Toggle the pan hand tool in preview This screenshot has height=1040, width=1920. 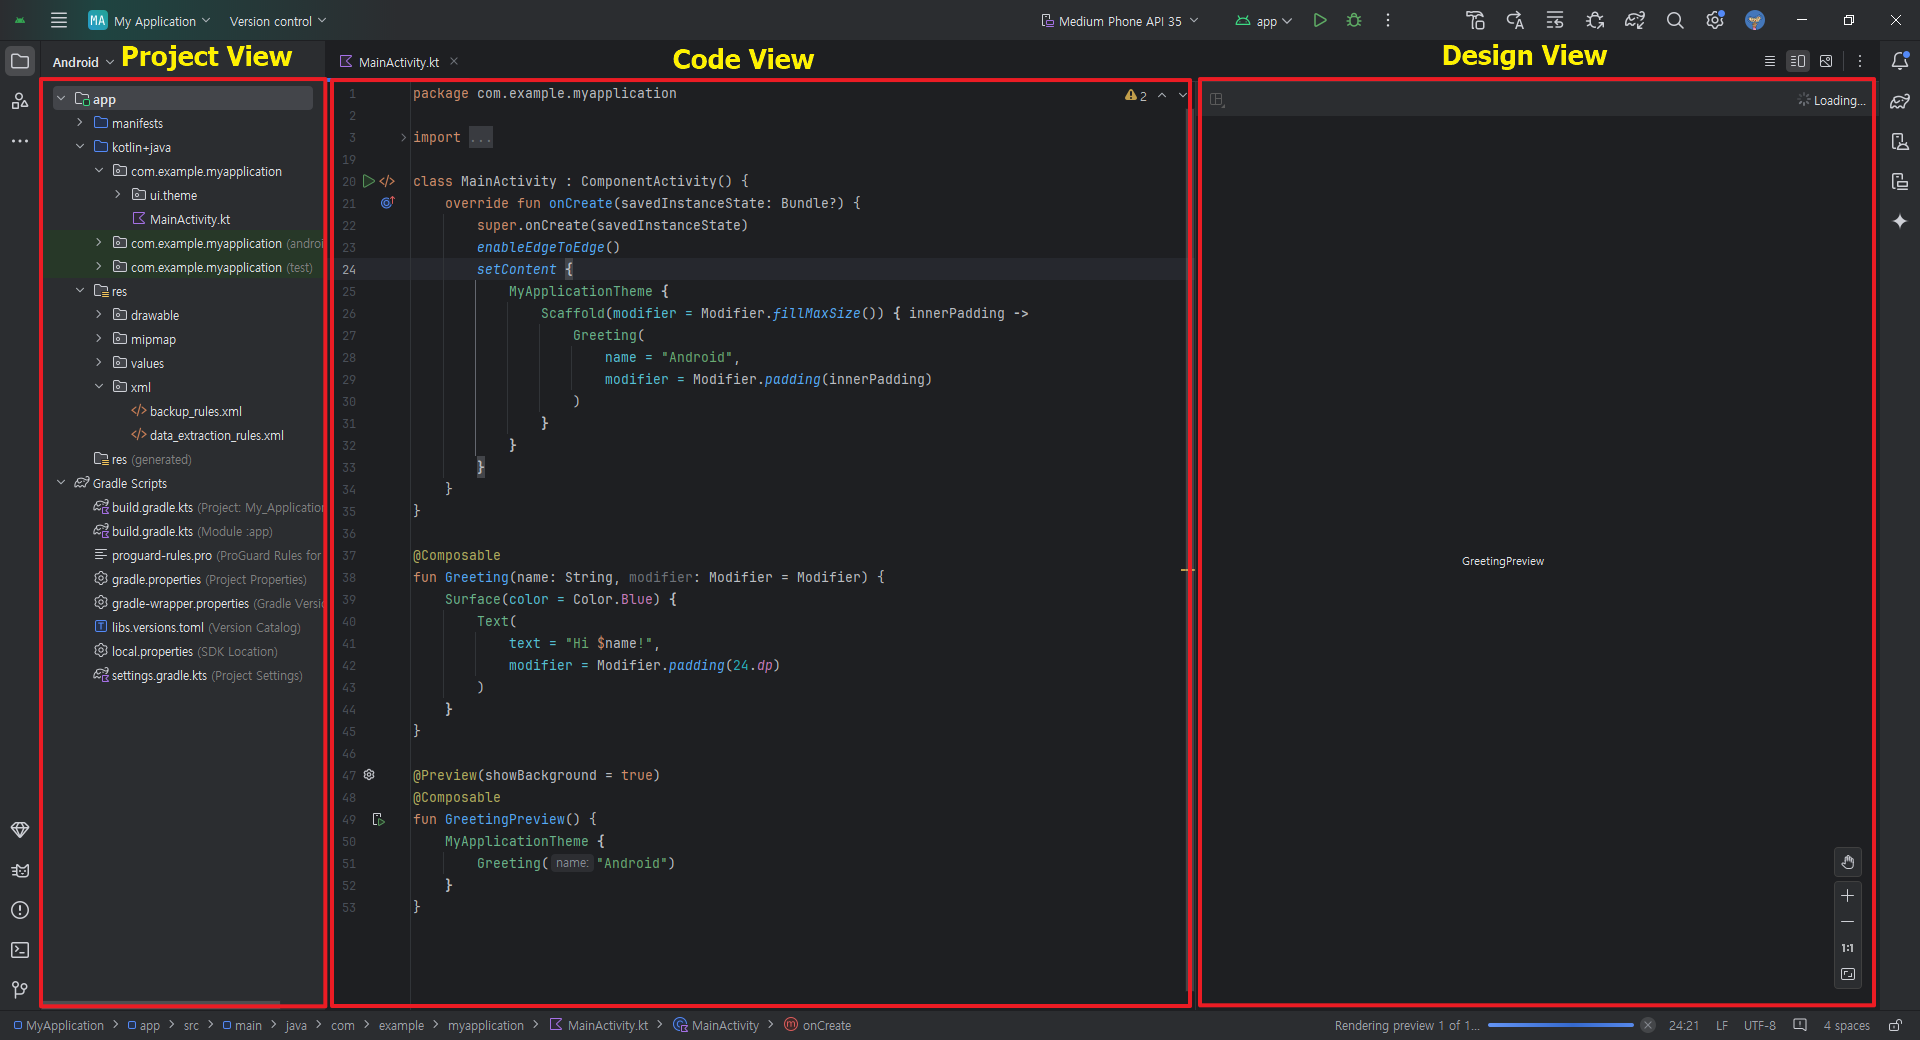(1848, 862)
